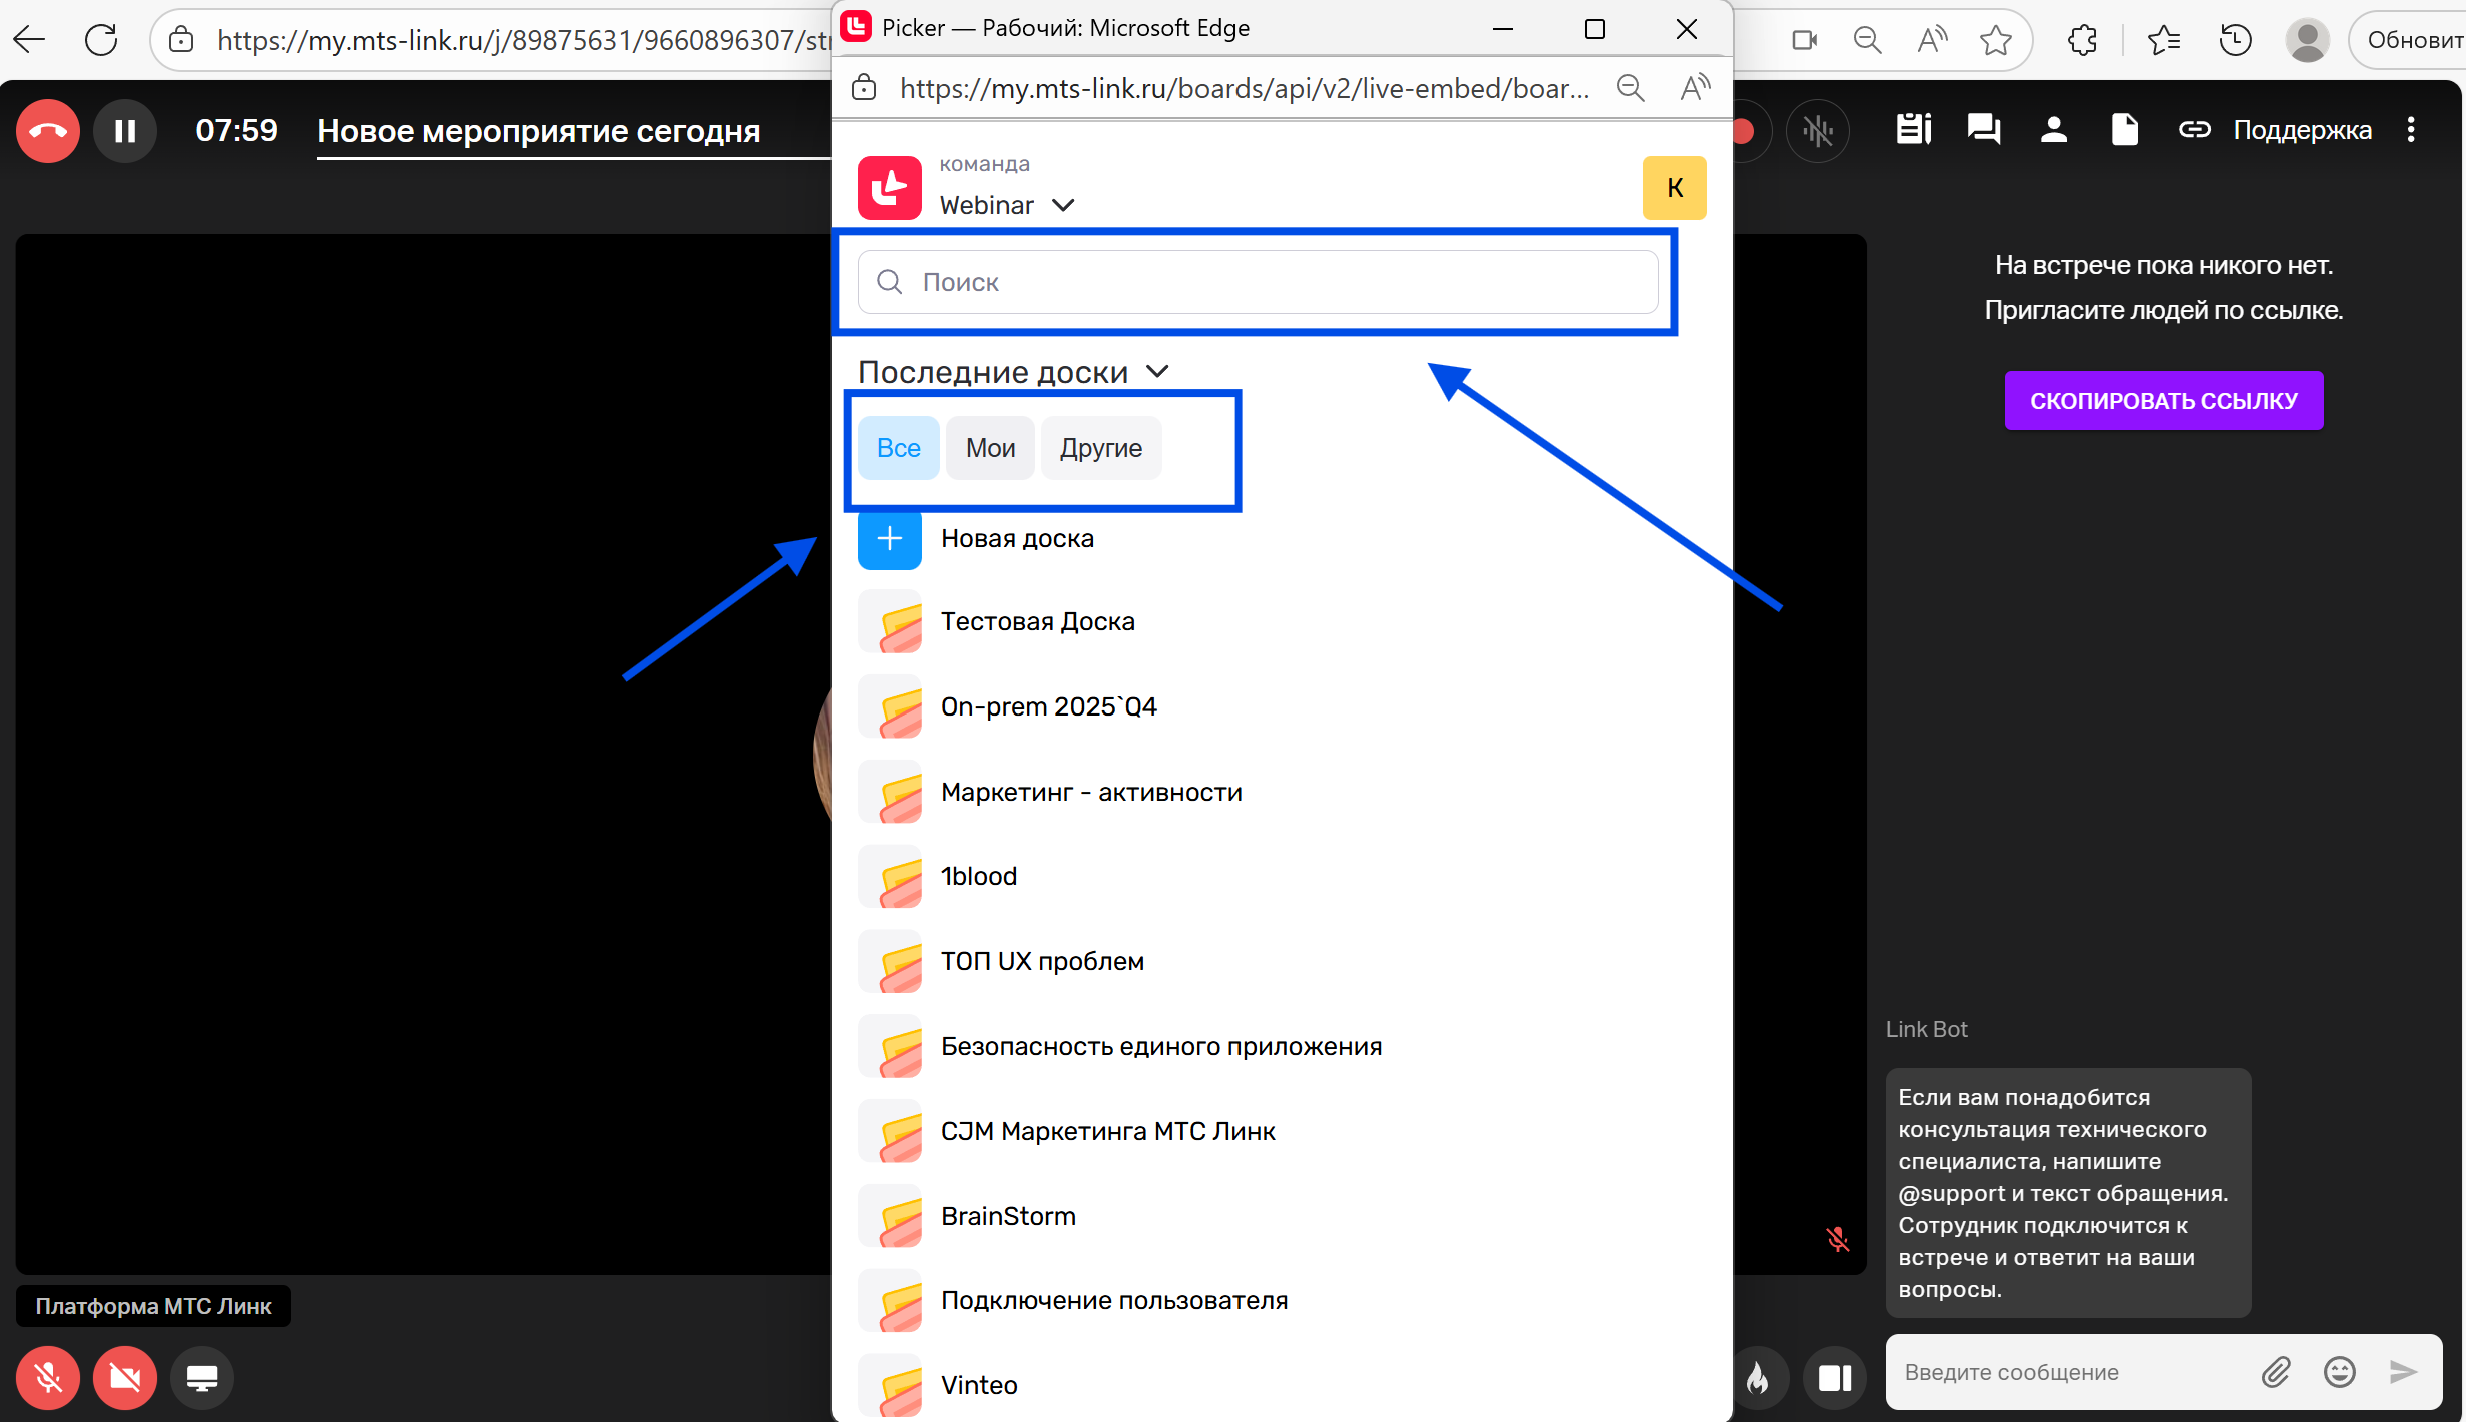
Task: Open the agenda notes icon
Action: 1913,130
